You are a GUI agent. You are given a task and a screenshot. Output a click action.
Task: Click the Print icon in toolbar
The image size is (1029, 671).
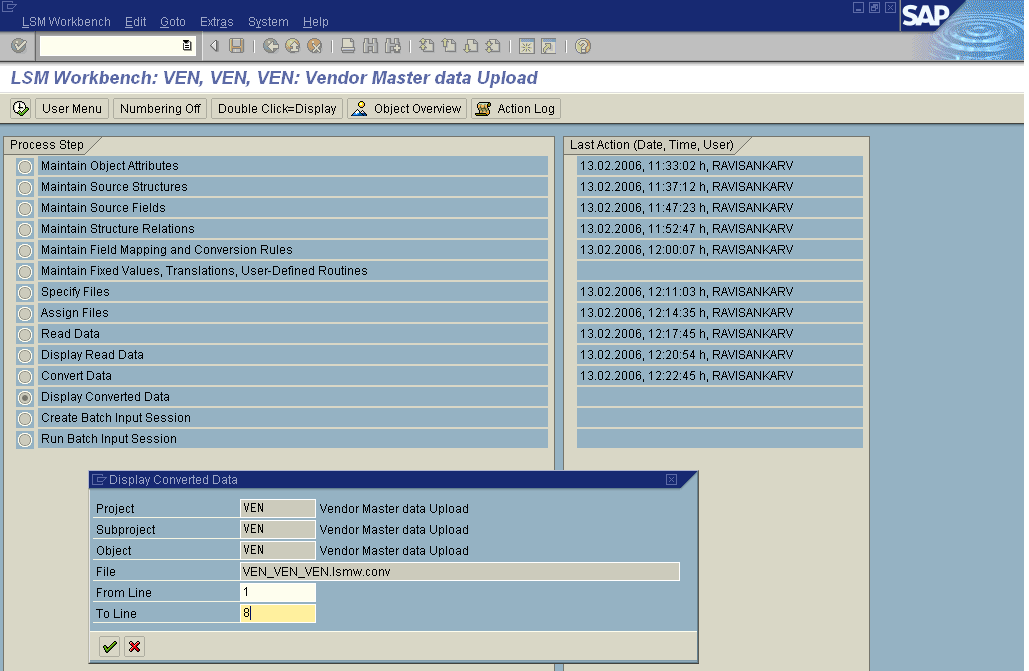(x=348, y=46)
